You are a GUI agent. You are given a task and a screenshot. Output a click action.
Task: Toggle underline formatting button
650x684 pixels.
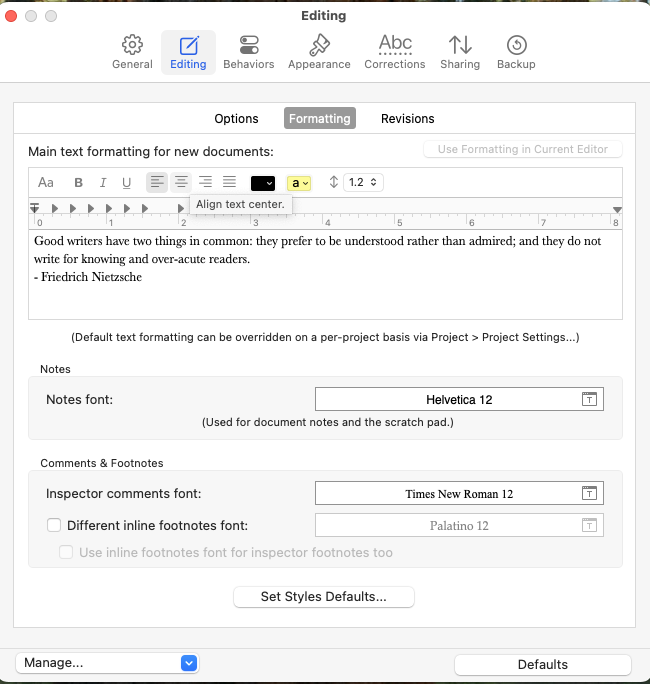pos(127,182)
